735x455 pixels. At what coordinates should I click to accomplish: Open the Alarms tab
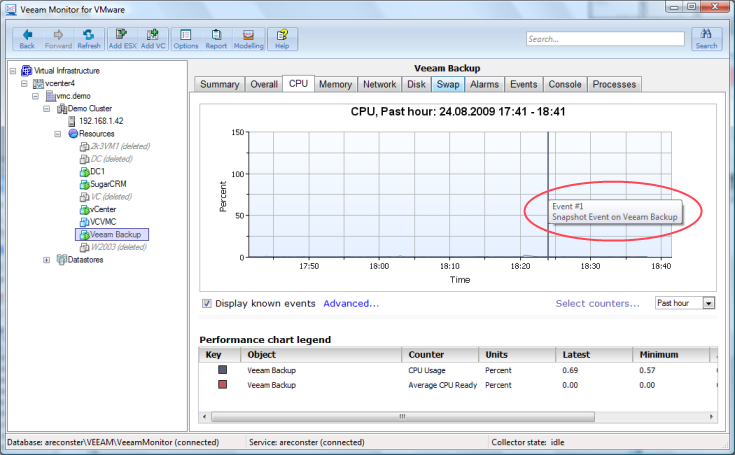(x=484, y=84)
